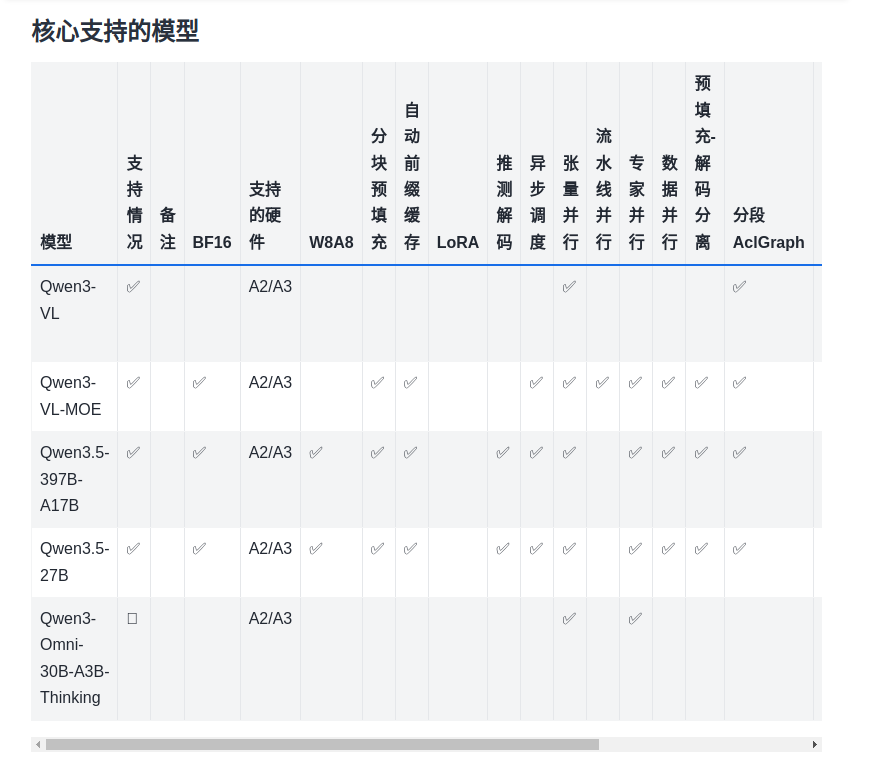Image resolution: width=876 pixels, height=765 pixels.
Task: Click Qwen3-VL 分段 AclGraph checkmark
Action: [739, 287]
